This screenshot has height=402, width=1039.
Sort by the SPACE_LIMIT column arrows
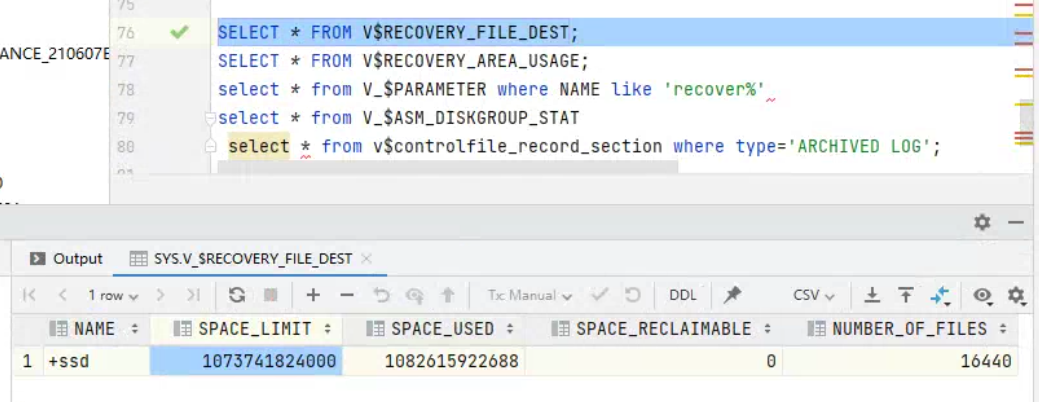[x=327, y=328]
